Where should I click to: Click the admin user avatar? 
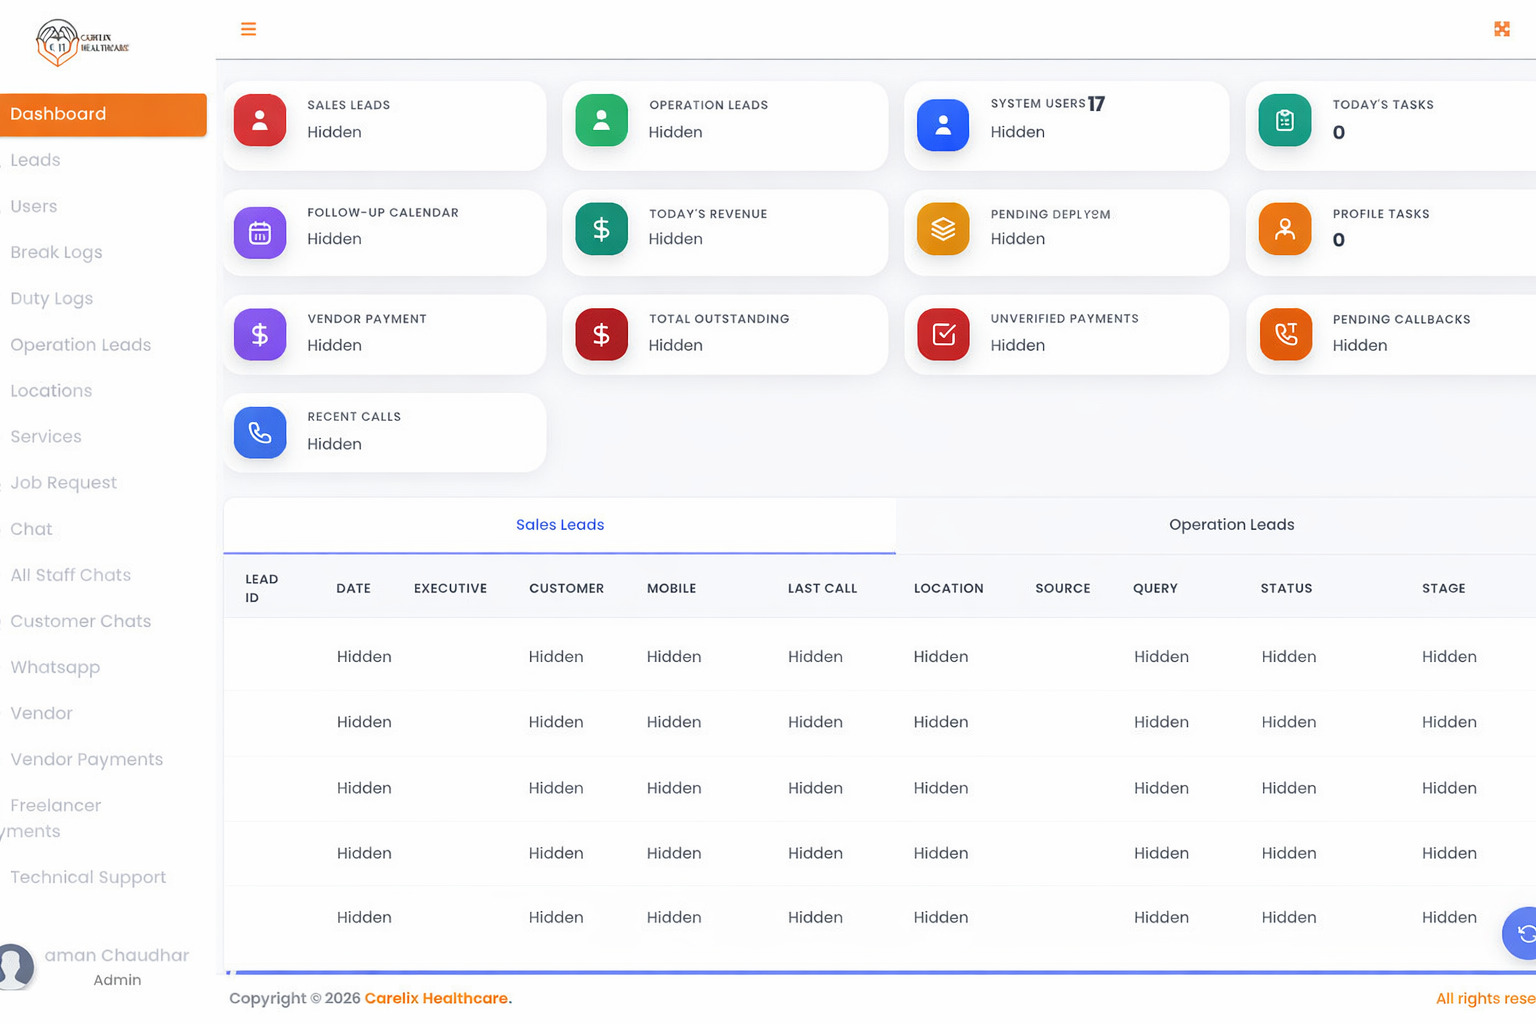(16, 966)
